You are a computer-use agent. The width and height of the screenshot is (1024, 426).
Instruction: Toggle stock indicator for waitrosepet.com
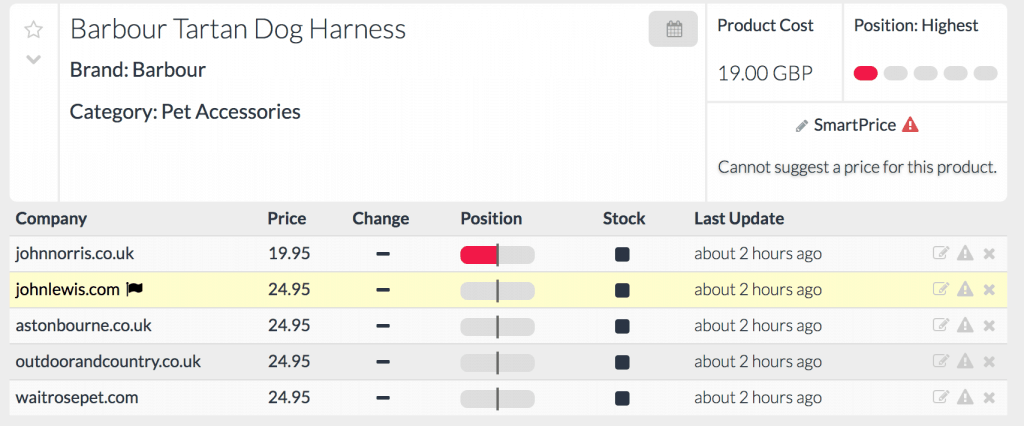(622, 398)
